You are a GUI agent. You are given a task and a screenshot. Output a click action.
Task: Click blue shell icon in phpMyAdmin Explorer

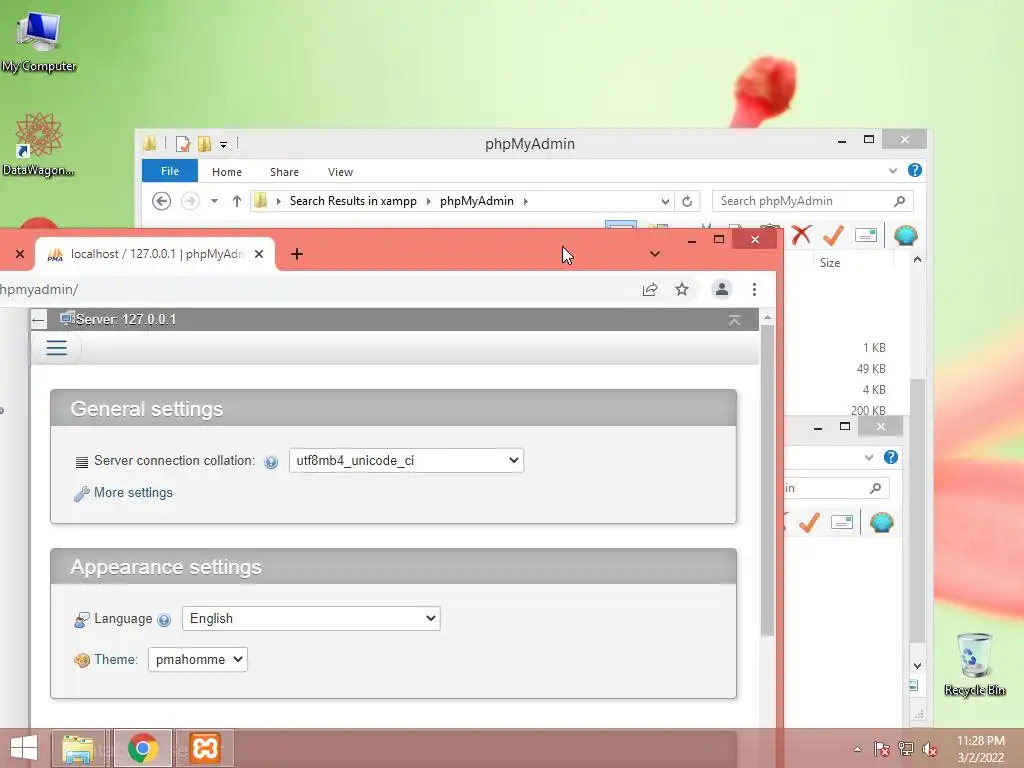[x=906, y=235]
